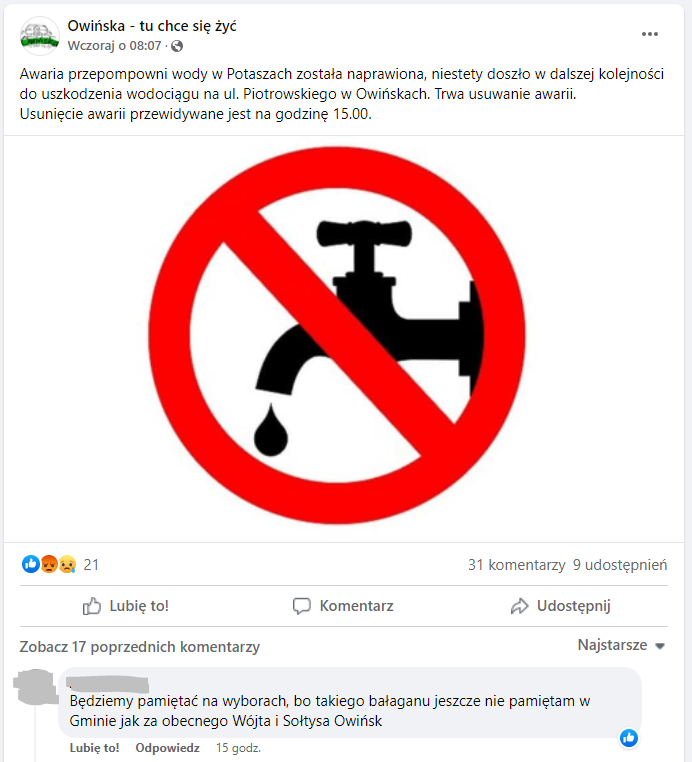The height and width of the screenshot is (762, 692).
Task: Share post via Udostępnij button
Action: tap(560, 606)
